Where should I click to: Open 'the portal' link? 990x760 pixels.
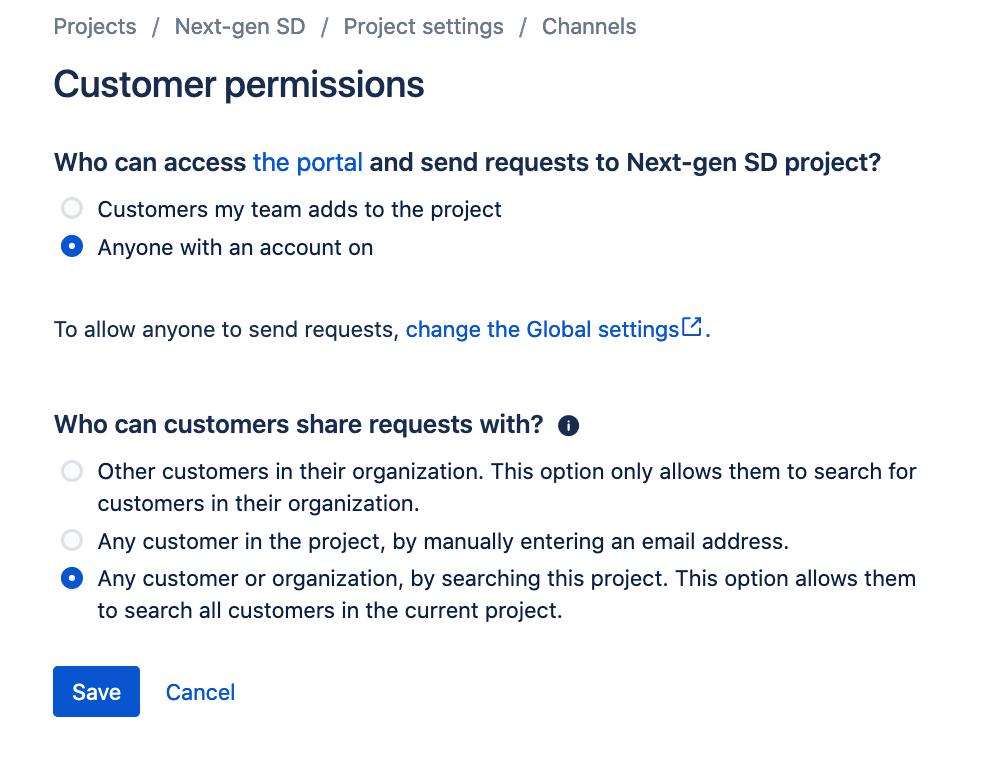(x=308, y=162)
